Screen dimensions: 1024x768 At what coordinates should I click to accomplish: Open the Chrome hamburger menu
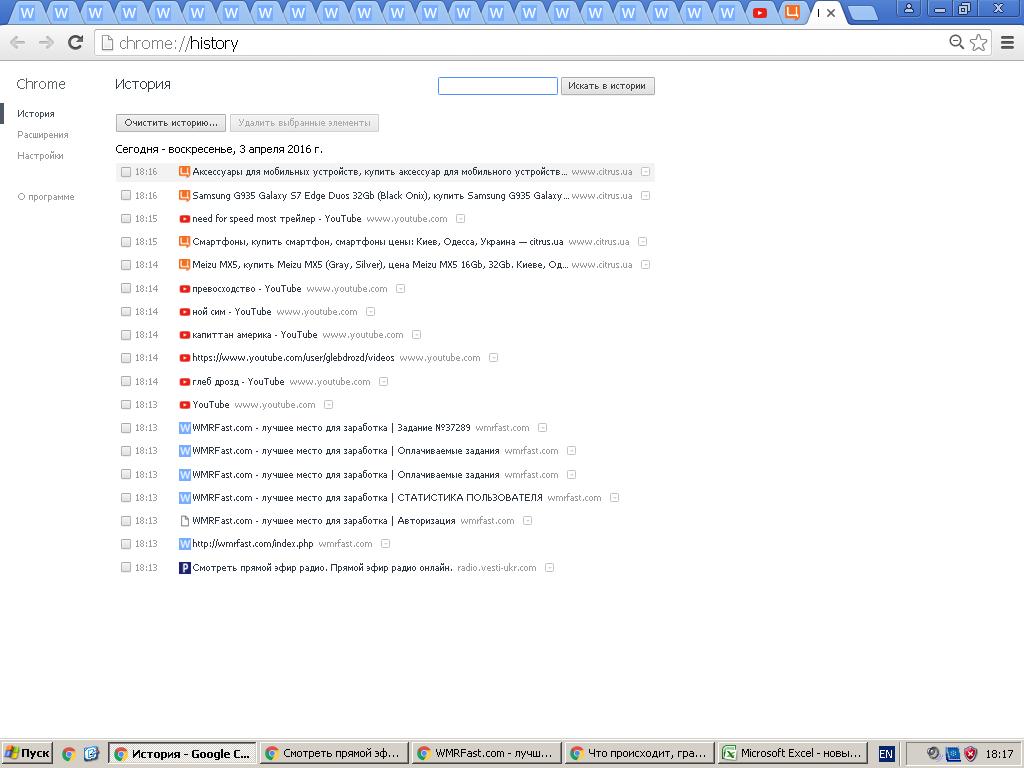pyautogui.click(x=1008, y=43)
